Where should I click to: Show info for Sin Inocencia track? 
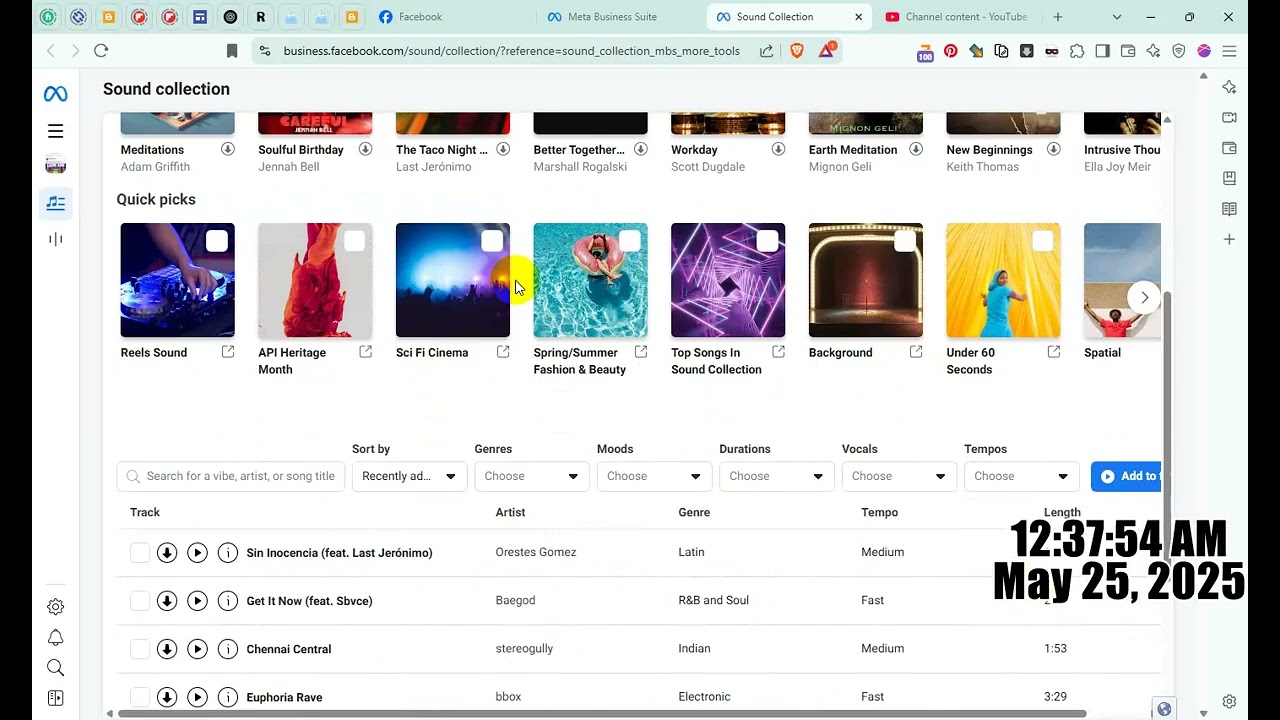228,552
